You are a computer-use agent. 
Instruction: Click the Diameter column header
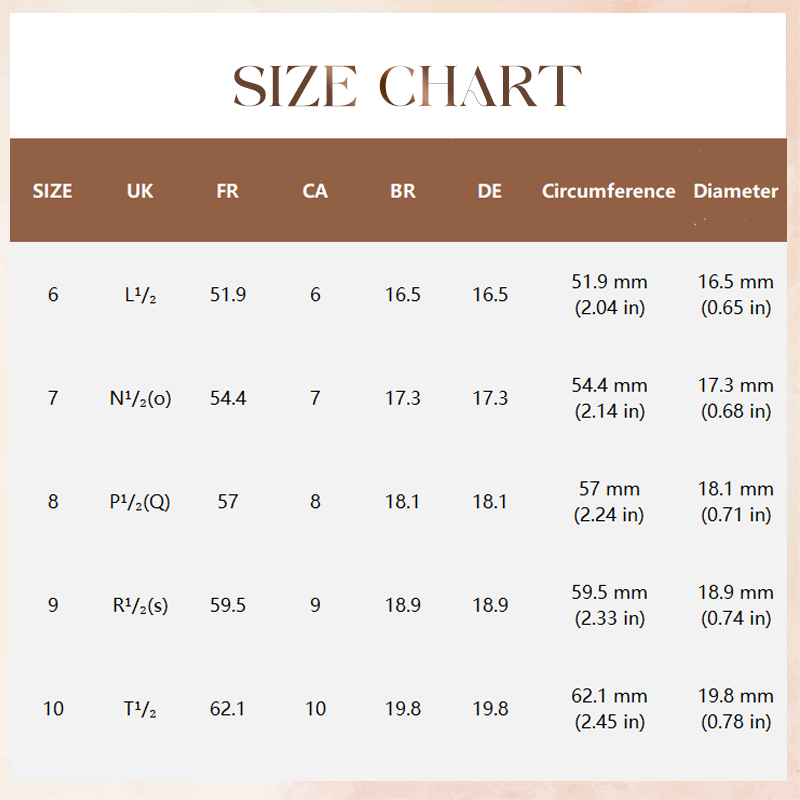pos(736,191)
